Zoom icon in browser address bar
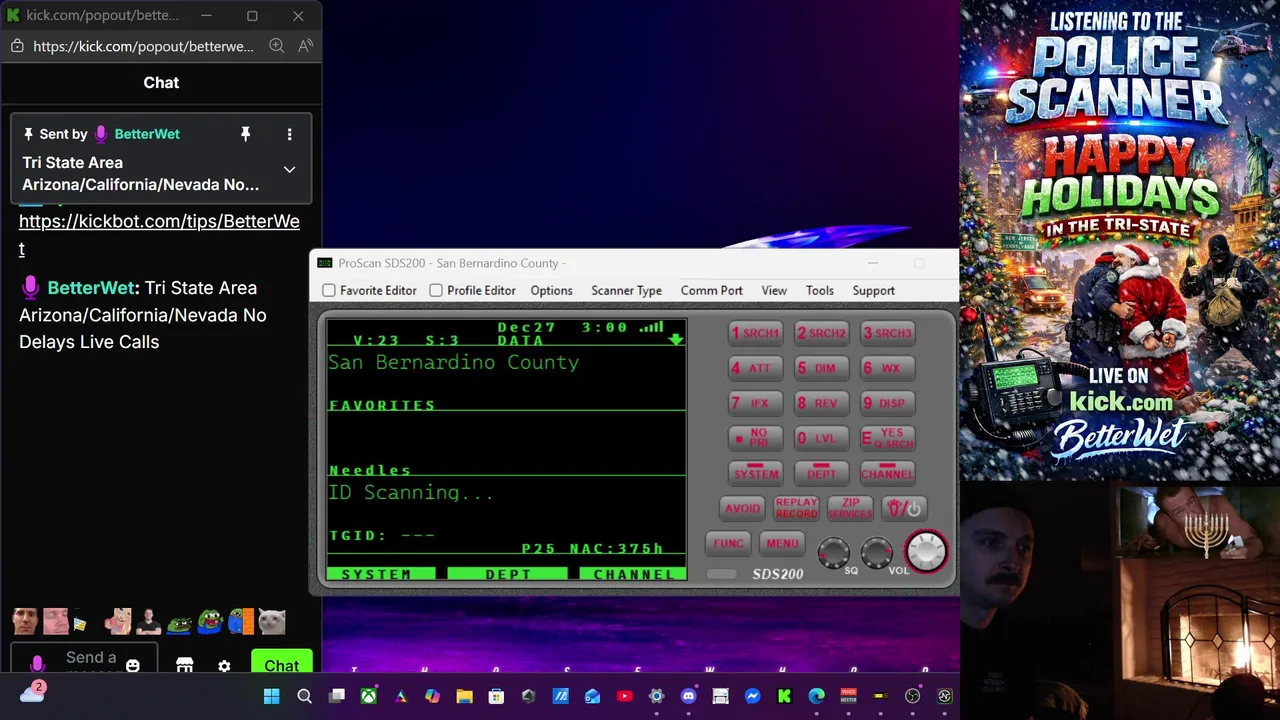 [277, 46]
